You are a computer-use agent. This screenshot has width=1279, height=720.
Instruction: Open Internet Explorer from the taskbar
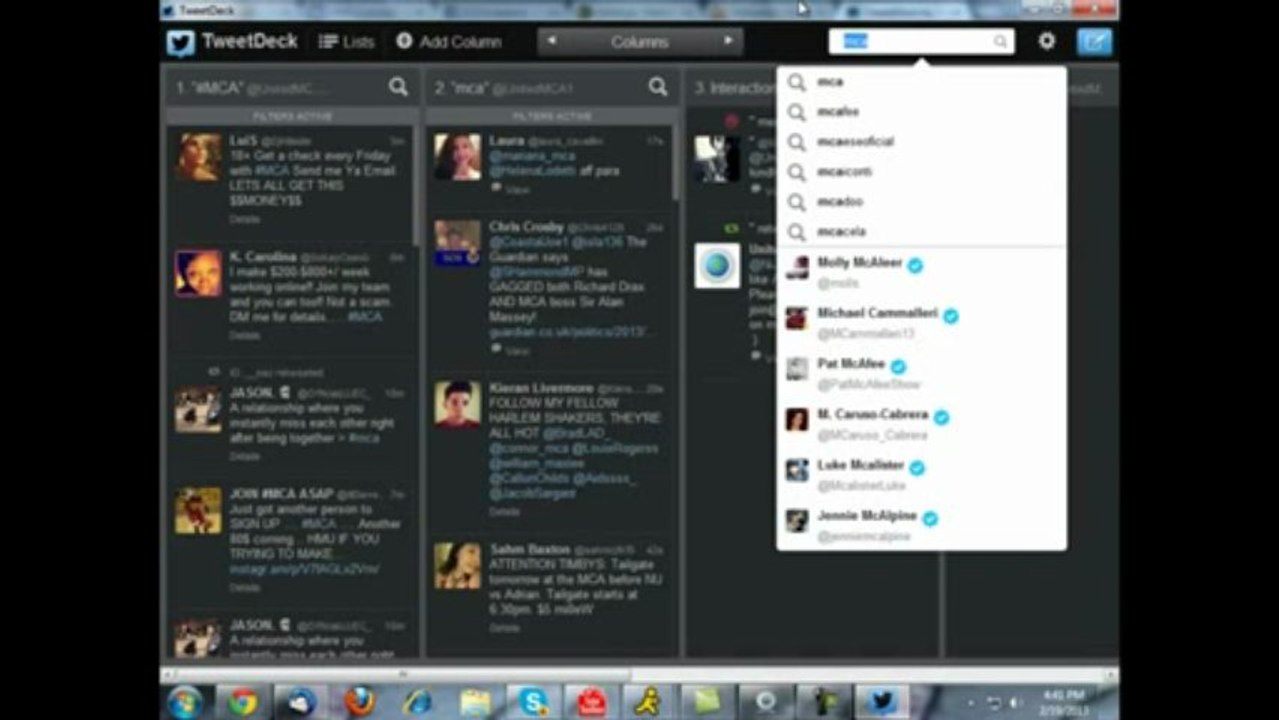tap(417, 702)
